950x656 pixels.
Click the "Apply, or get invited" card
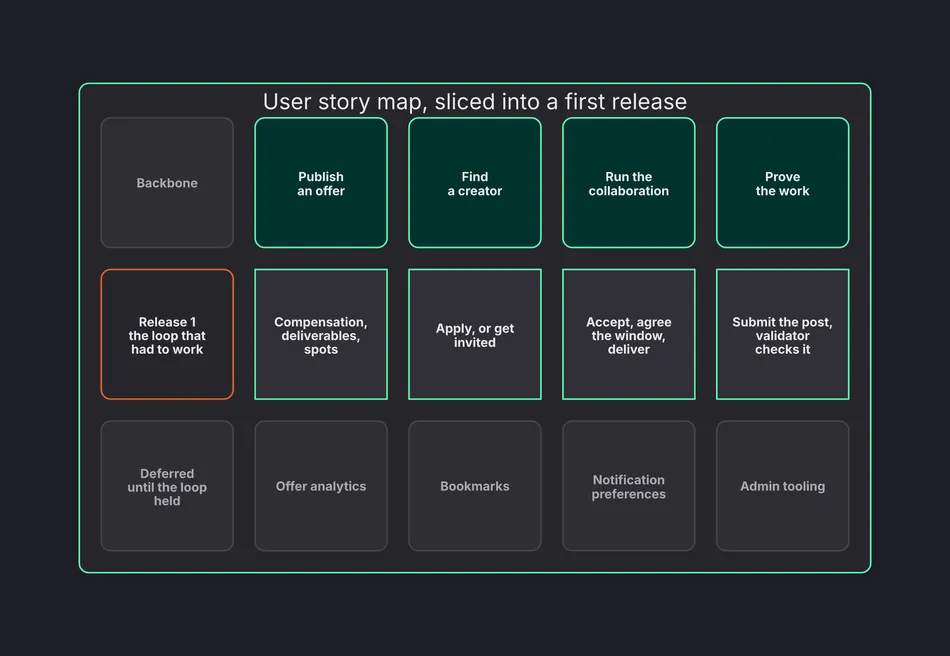pyautogui.click(x=475, y=334)
